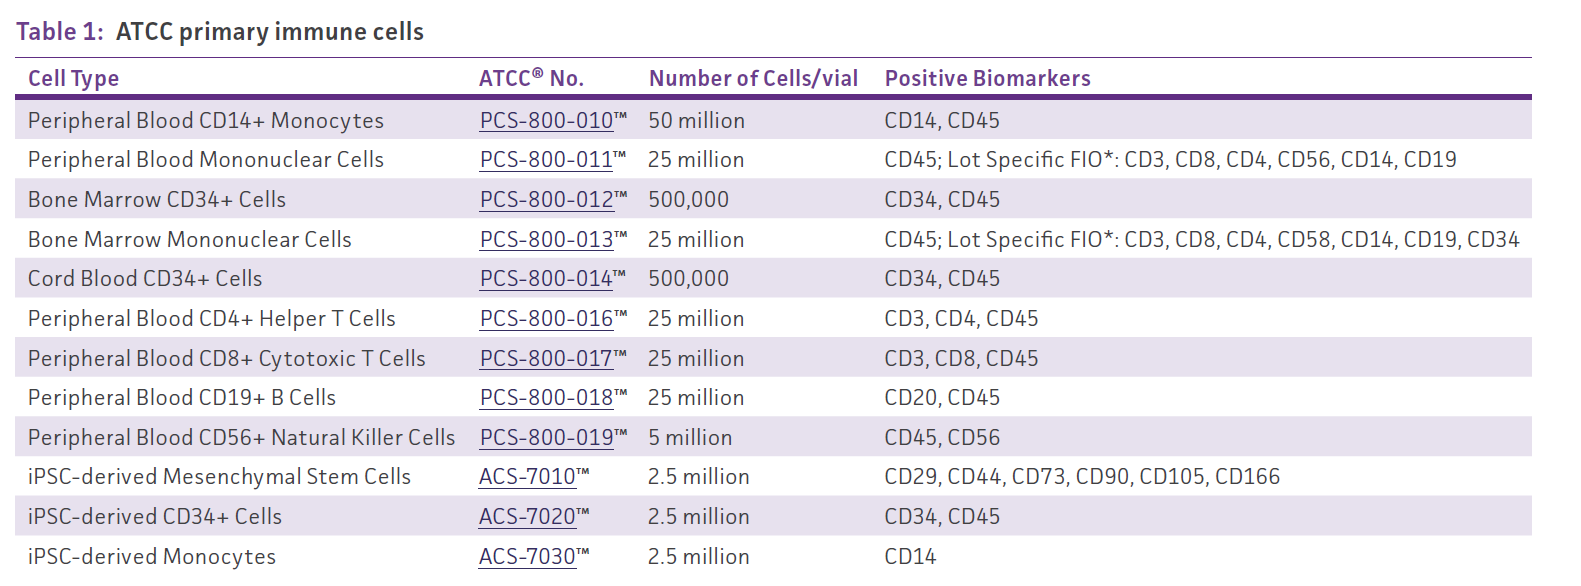Viewport: 1581px width, 586px height.
Task: Open the PCS-800-016 Helper T Cells link
Action: click(x=546, y=319)
